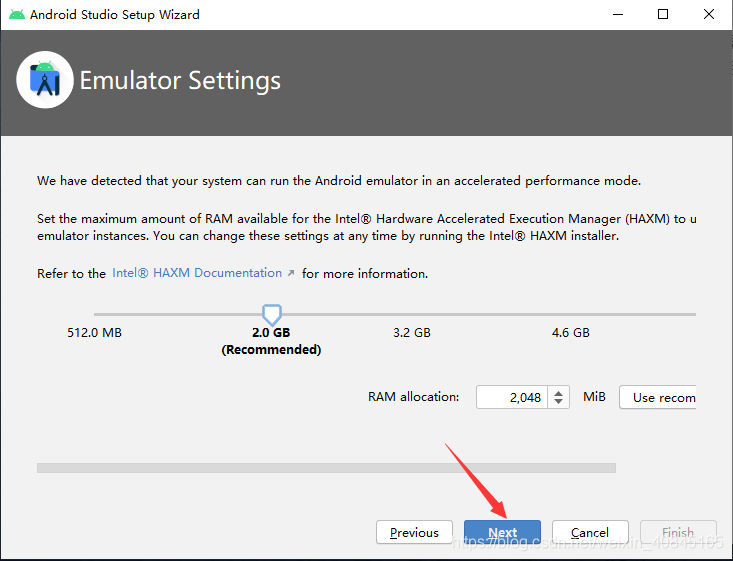Image resolution: width=733 pixels, height=561 pixels.
Task: Click the horizontal scrollbar at the bottom
Action: click(326, 468)
